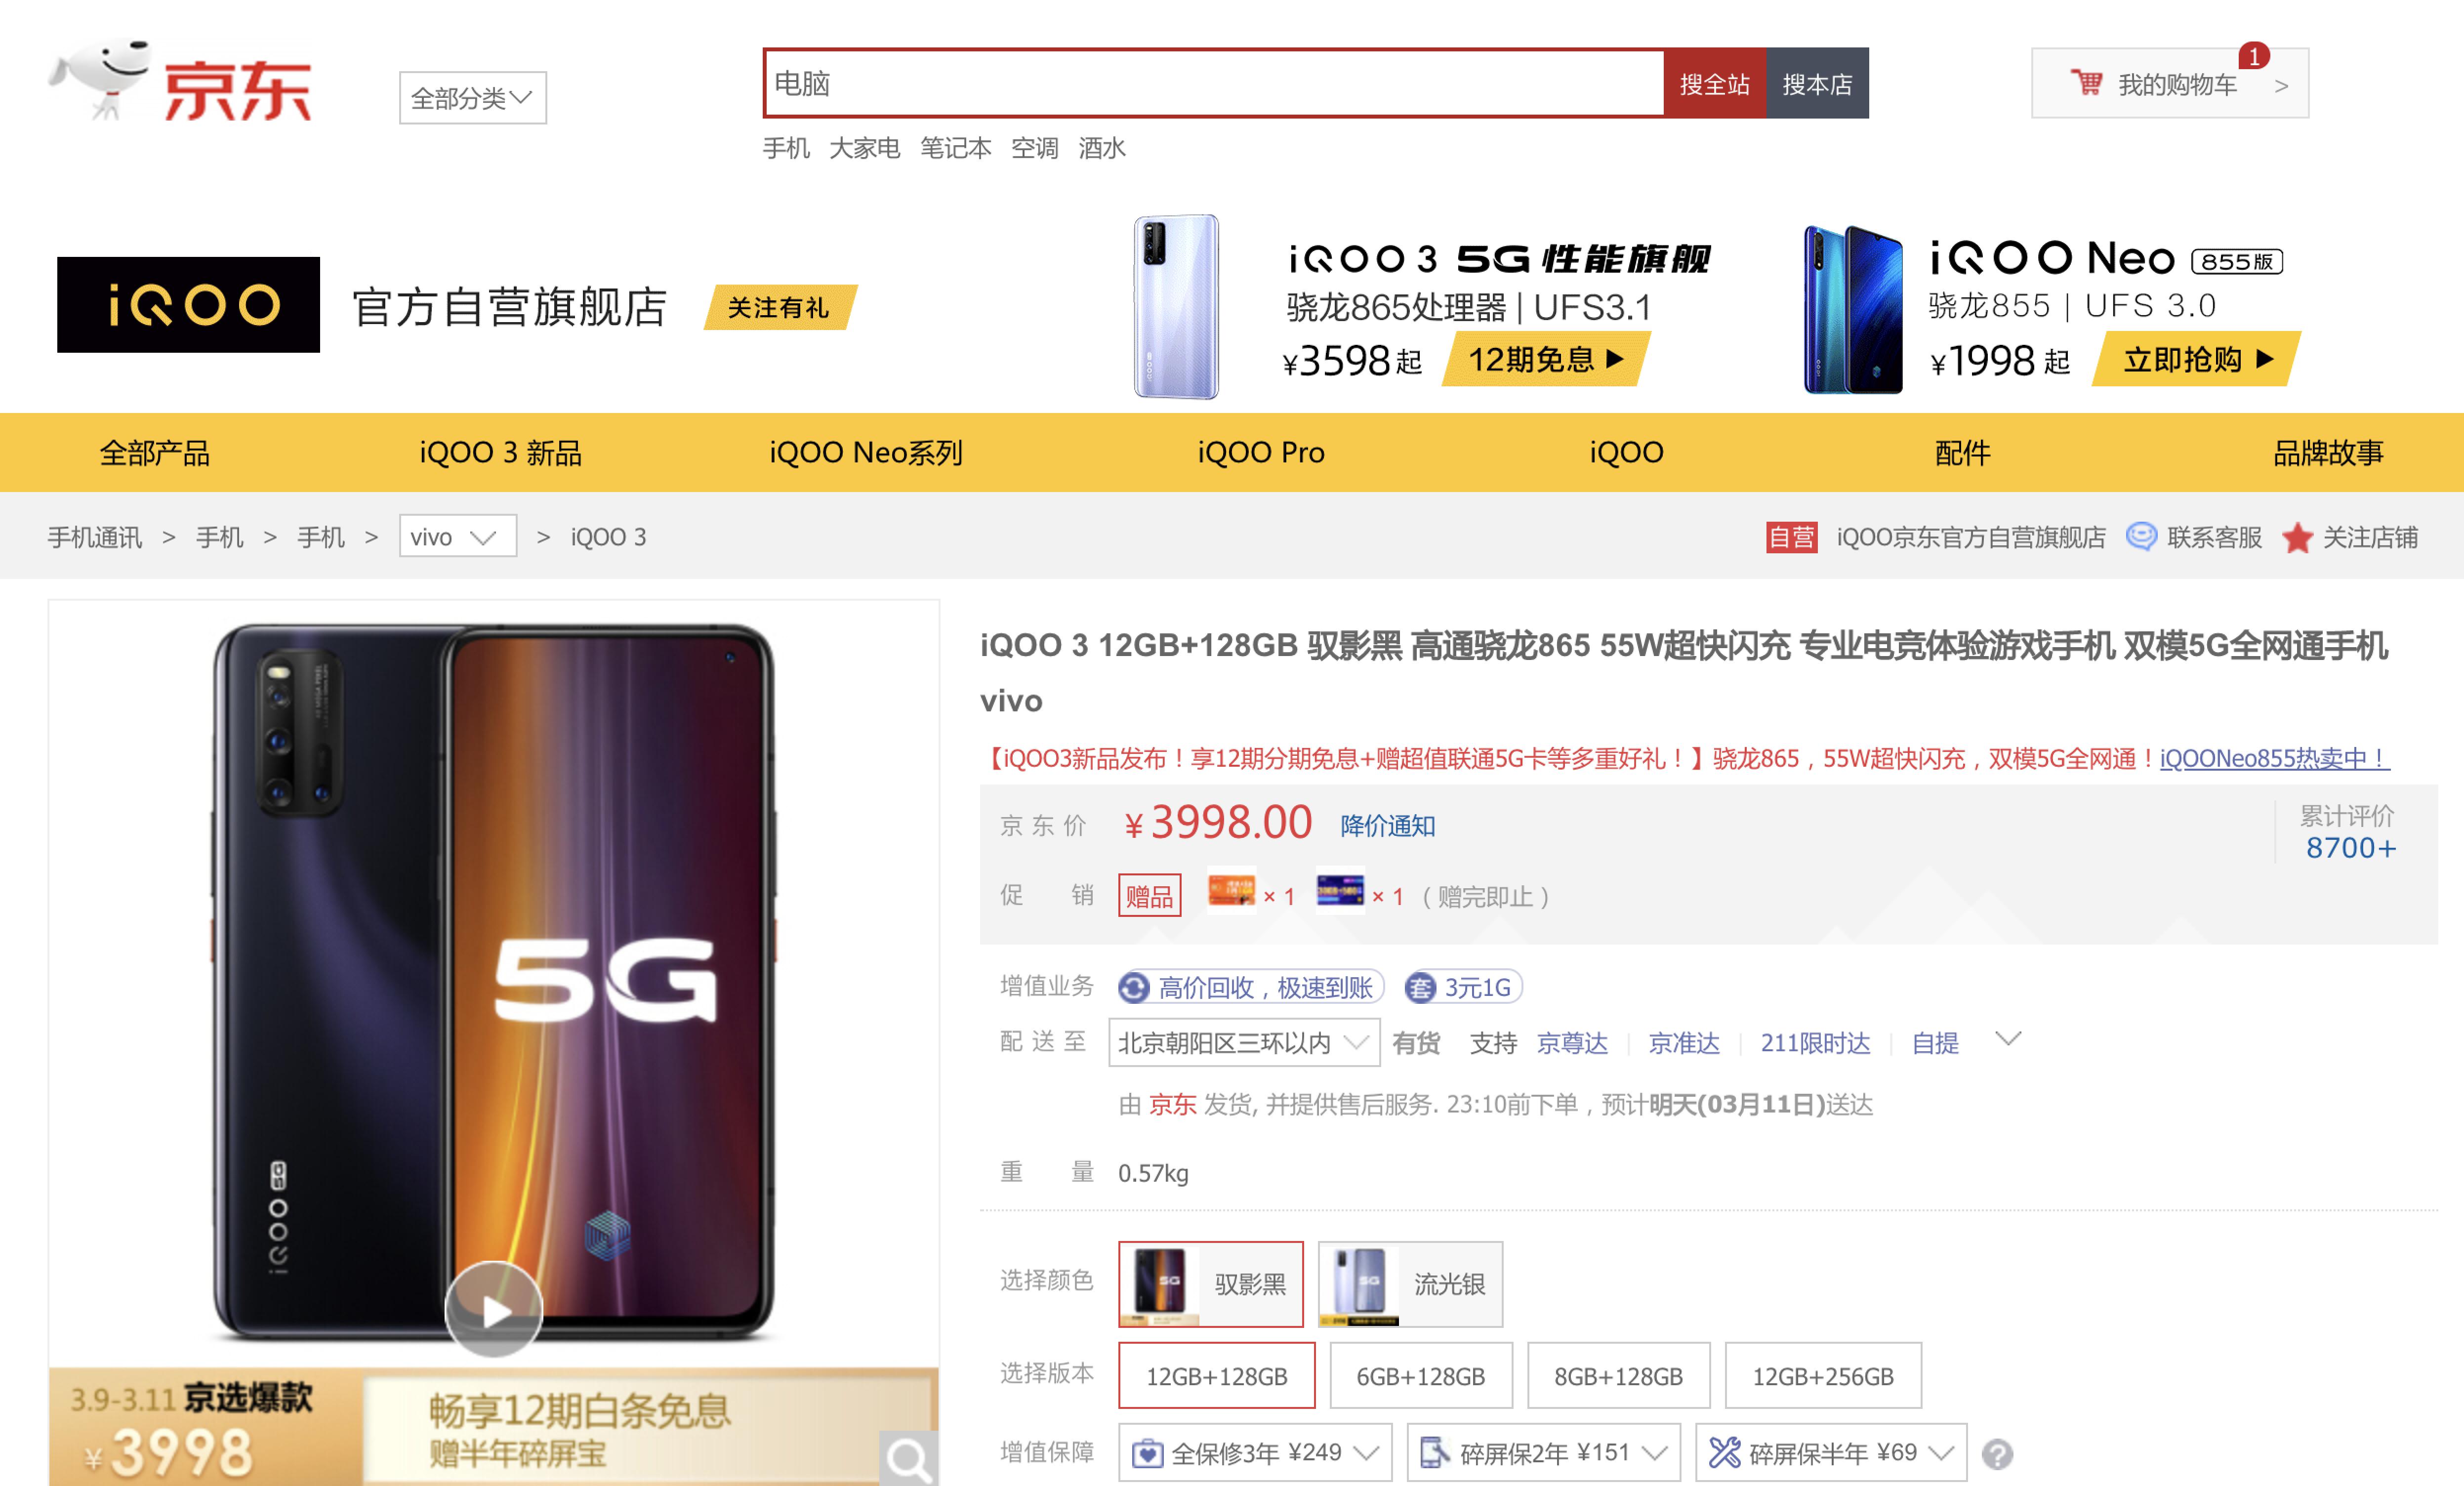The width and height of the screenshot is (2464, 1486).
Task: Open the iQOO 3 新品 nav tab
Action: tap(500, 453)
